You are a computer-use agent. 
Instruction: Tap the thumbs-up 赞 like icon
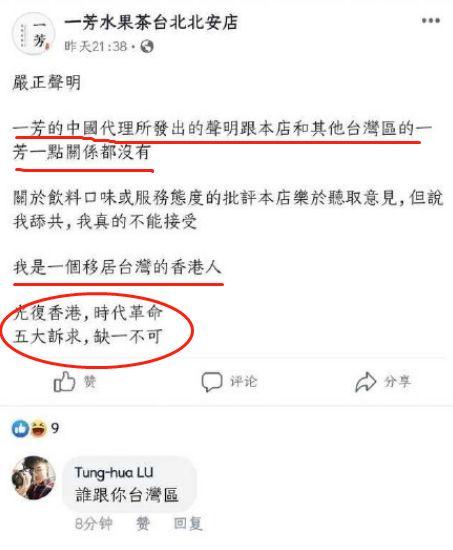click(x=64, y=381)
